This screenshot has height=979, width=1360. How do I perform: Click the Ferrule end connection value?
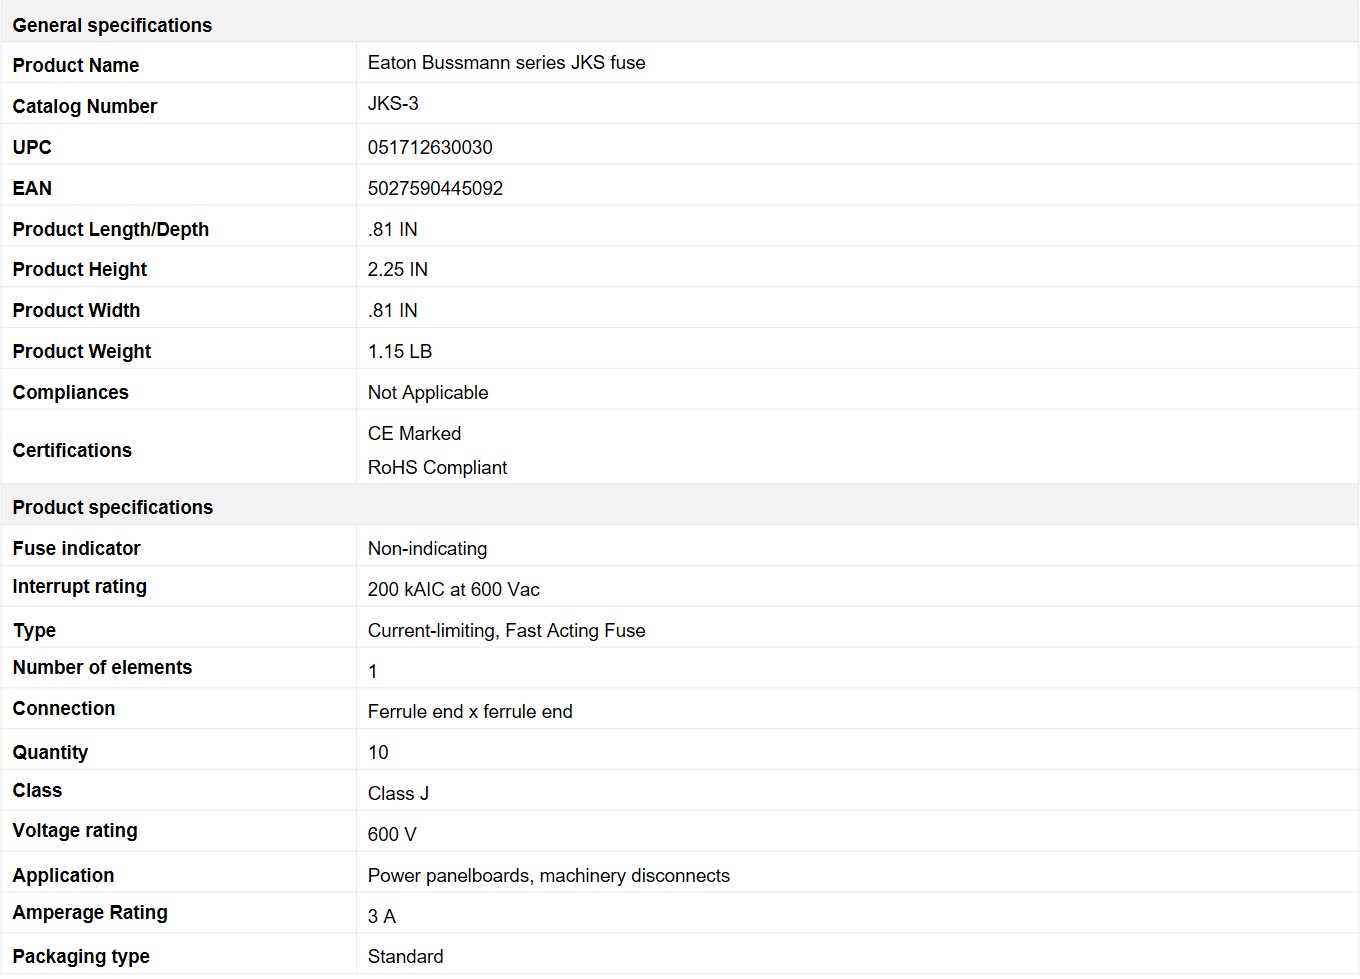click(470, 711)
